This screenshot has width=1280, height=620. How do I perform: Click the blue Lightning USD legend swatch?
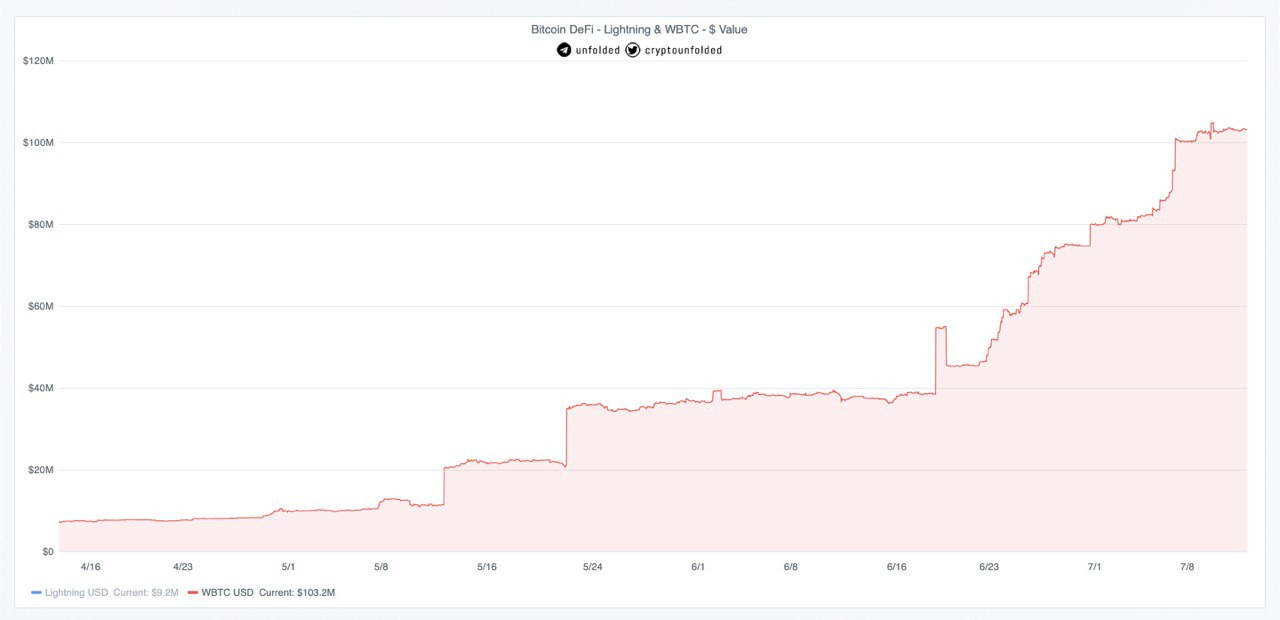[37, 593]
